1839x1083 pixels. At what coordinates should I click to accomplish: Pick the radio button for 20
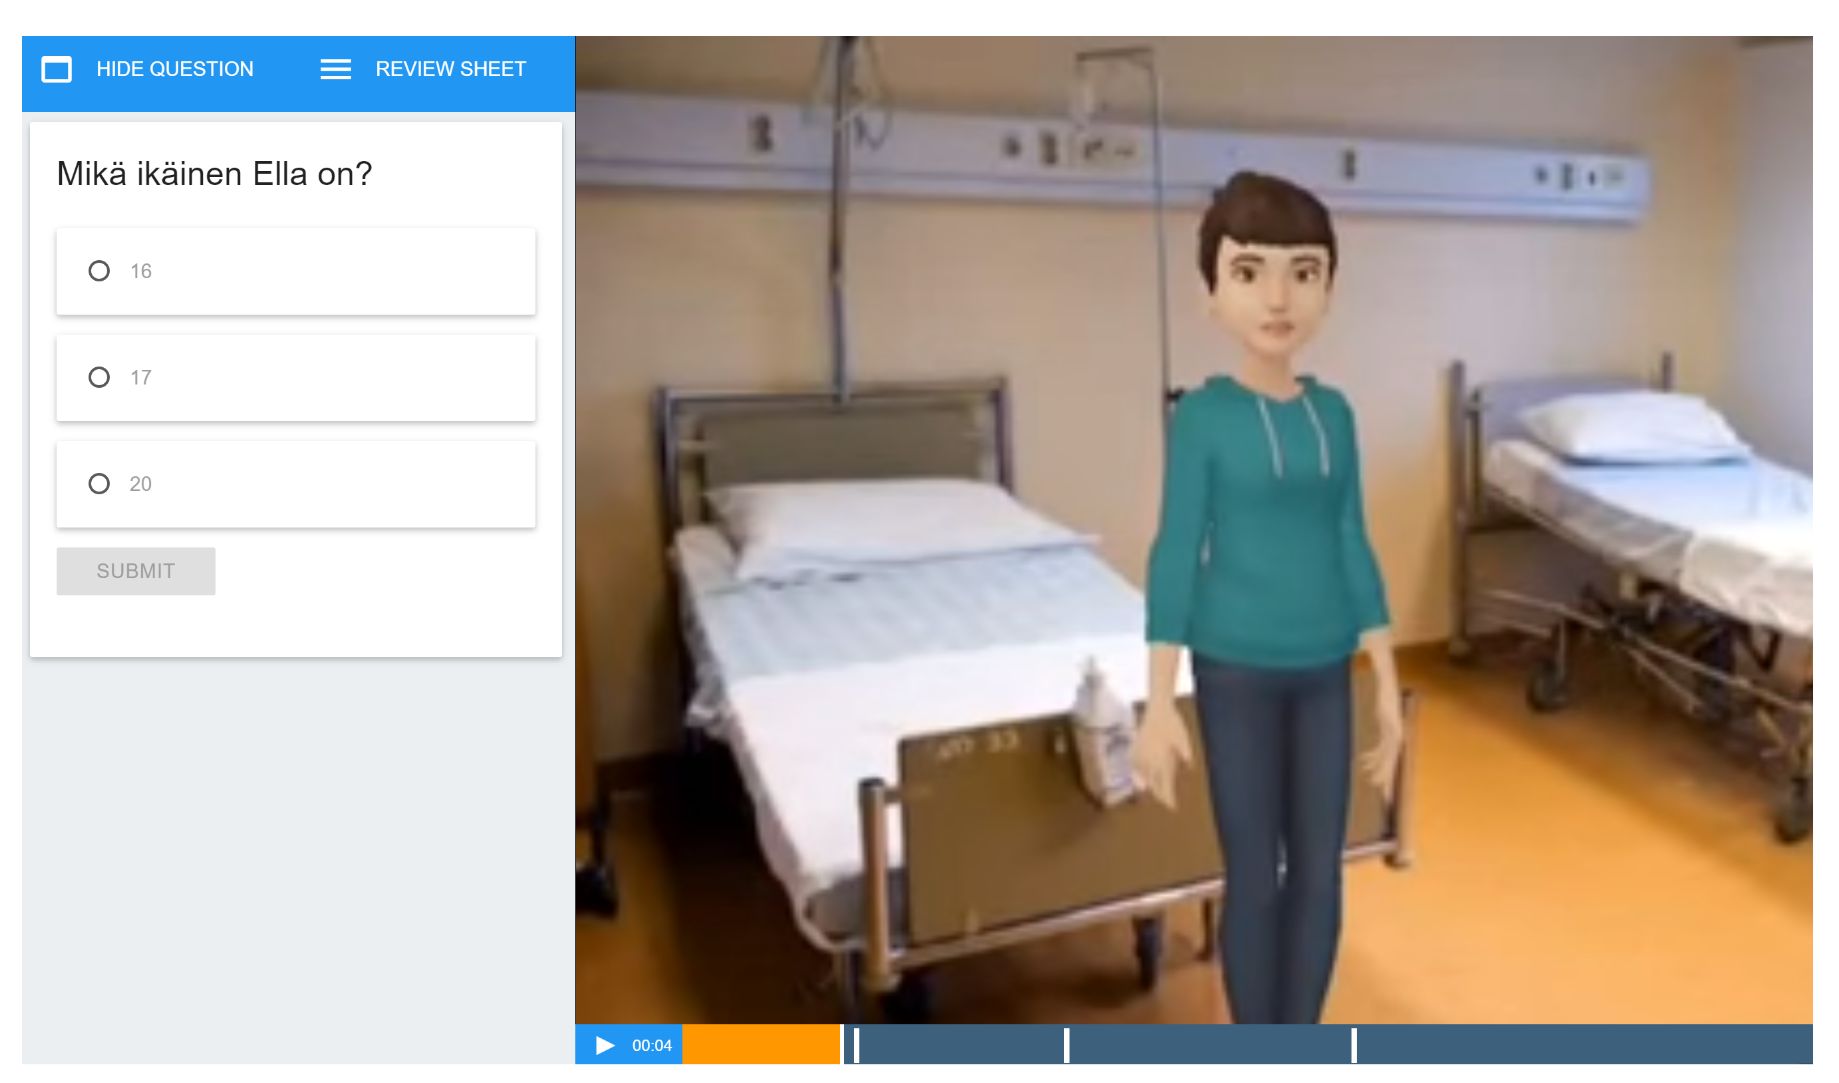(99, 484)
